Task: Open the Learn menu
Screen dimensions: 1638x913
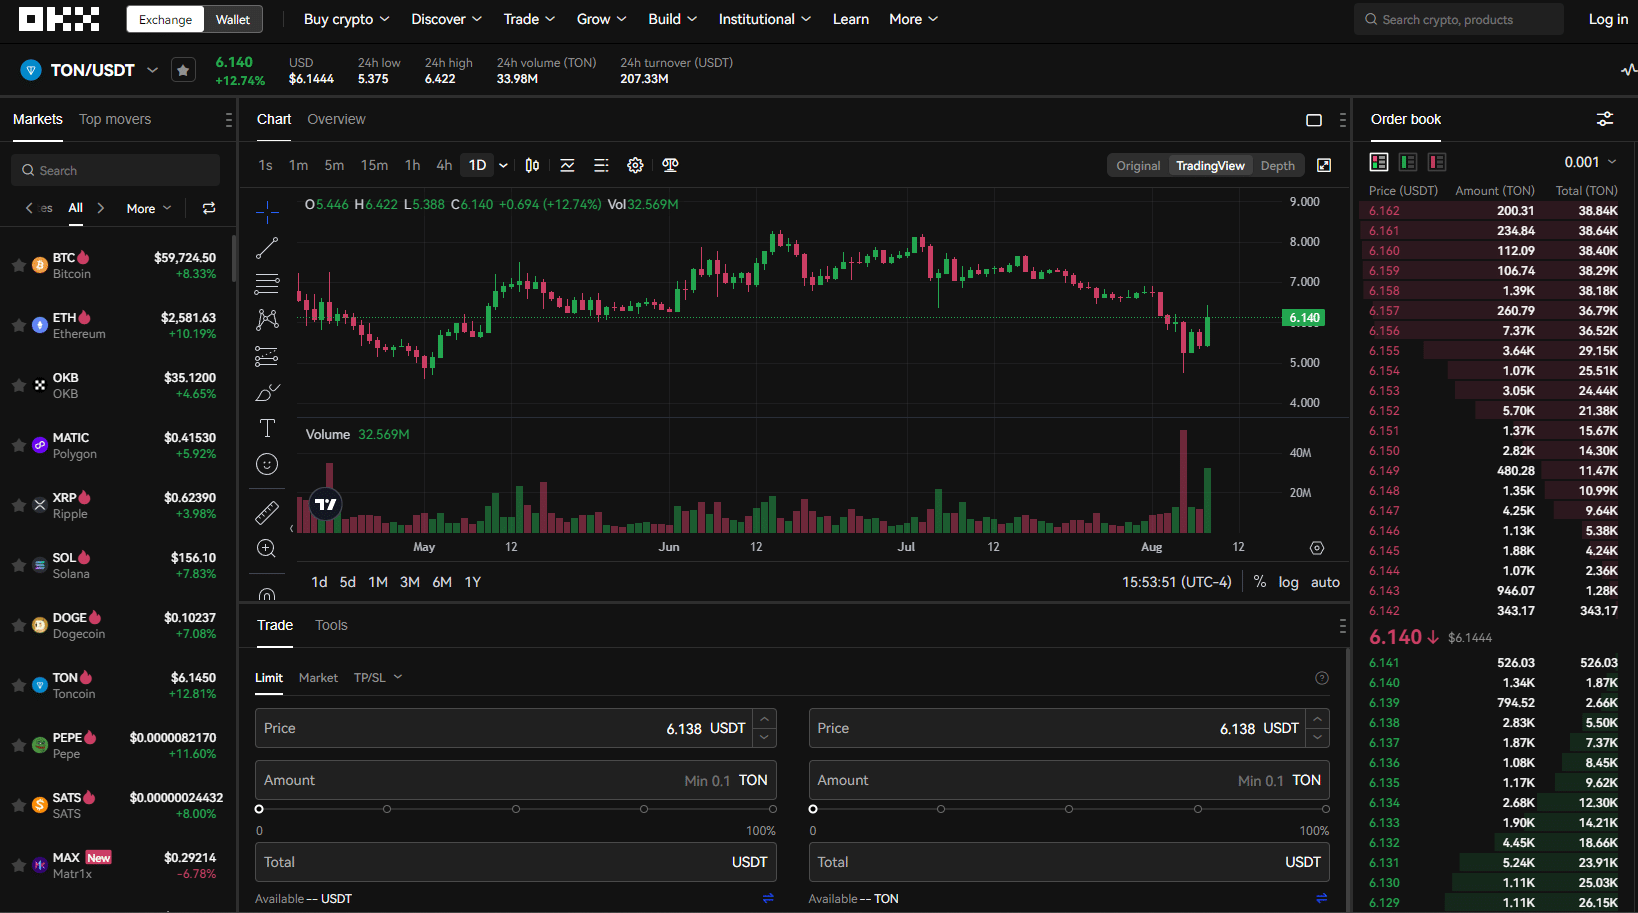Action: (851, 18)
